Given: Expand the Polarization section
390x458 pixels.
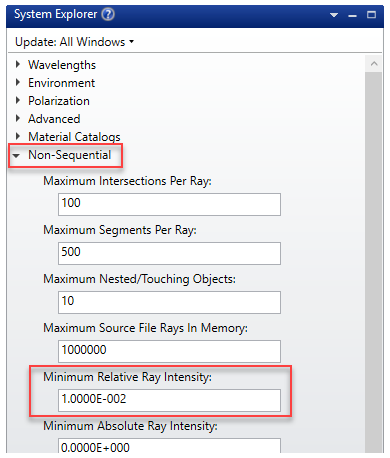Looking at the screenshot, I should (18, 100).
